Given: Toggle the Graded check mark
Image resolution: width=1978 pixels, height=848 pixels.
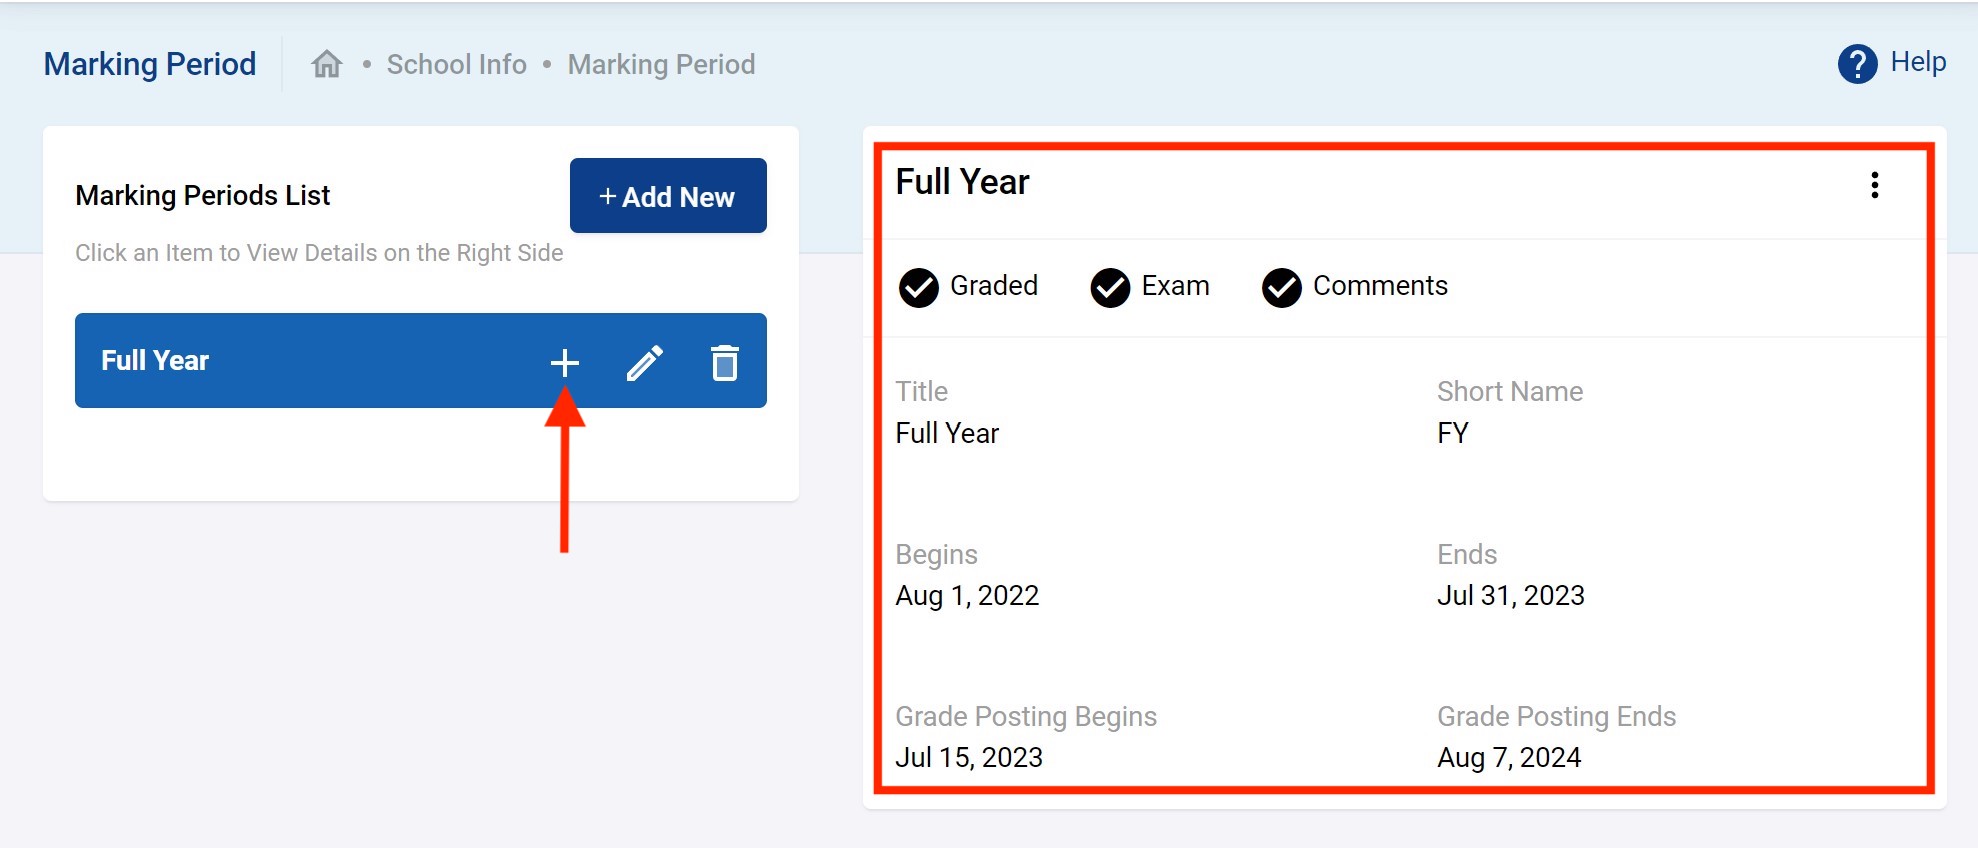Looking at the screenshot, I should [918, 287].
